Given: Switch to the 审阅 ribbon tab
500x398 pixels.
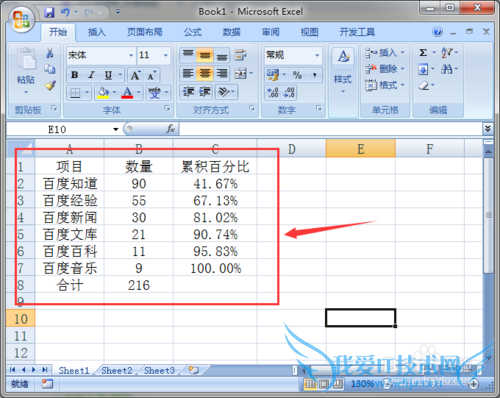Looking at the screenshot, I should tap(270, 32).
